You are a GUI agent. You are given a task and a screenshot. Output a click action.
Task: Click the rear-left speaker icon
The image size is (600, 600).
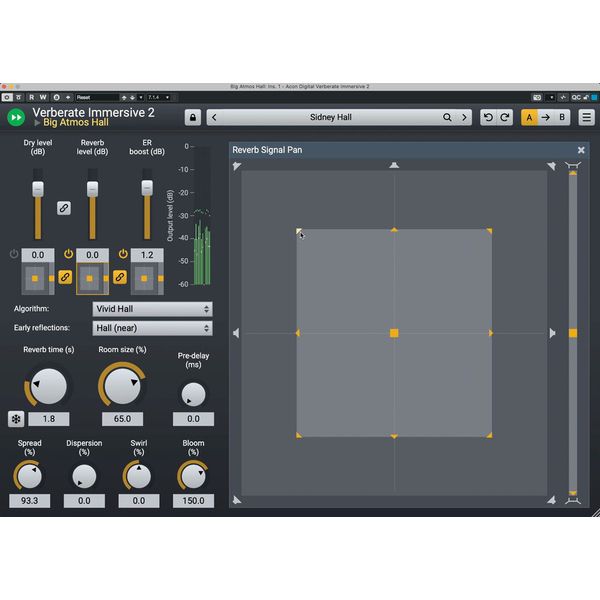(237, 500)
